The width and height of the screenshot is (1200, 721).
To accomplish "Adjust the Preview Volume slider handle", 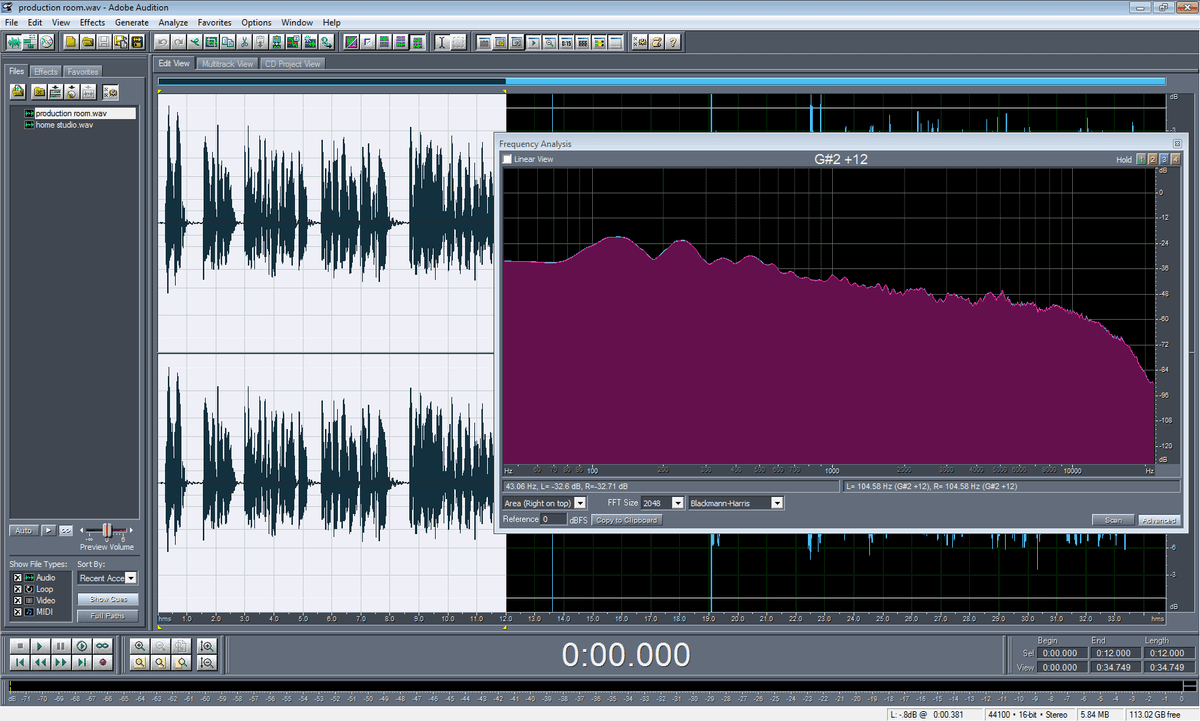I will pos(107,530).
